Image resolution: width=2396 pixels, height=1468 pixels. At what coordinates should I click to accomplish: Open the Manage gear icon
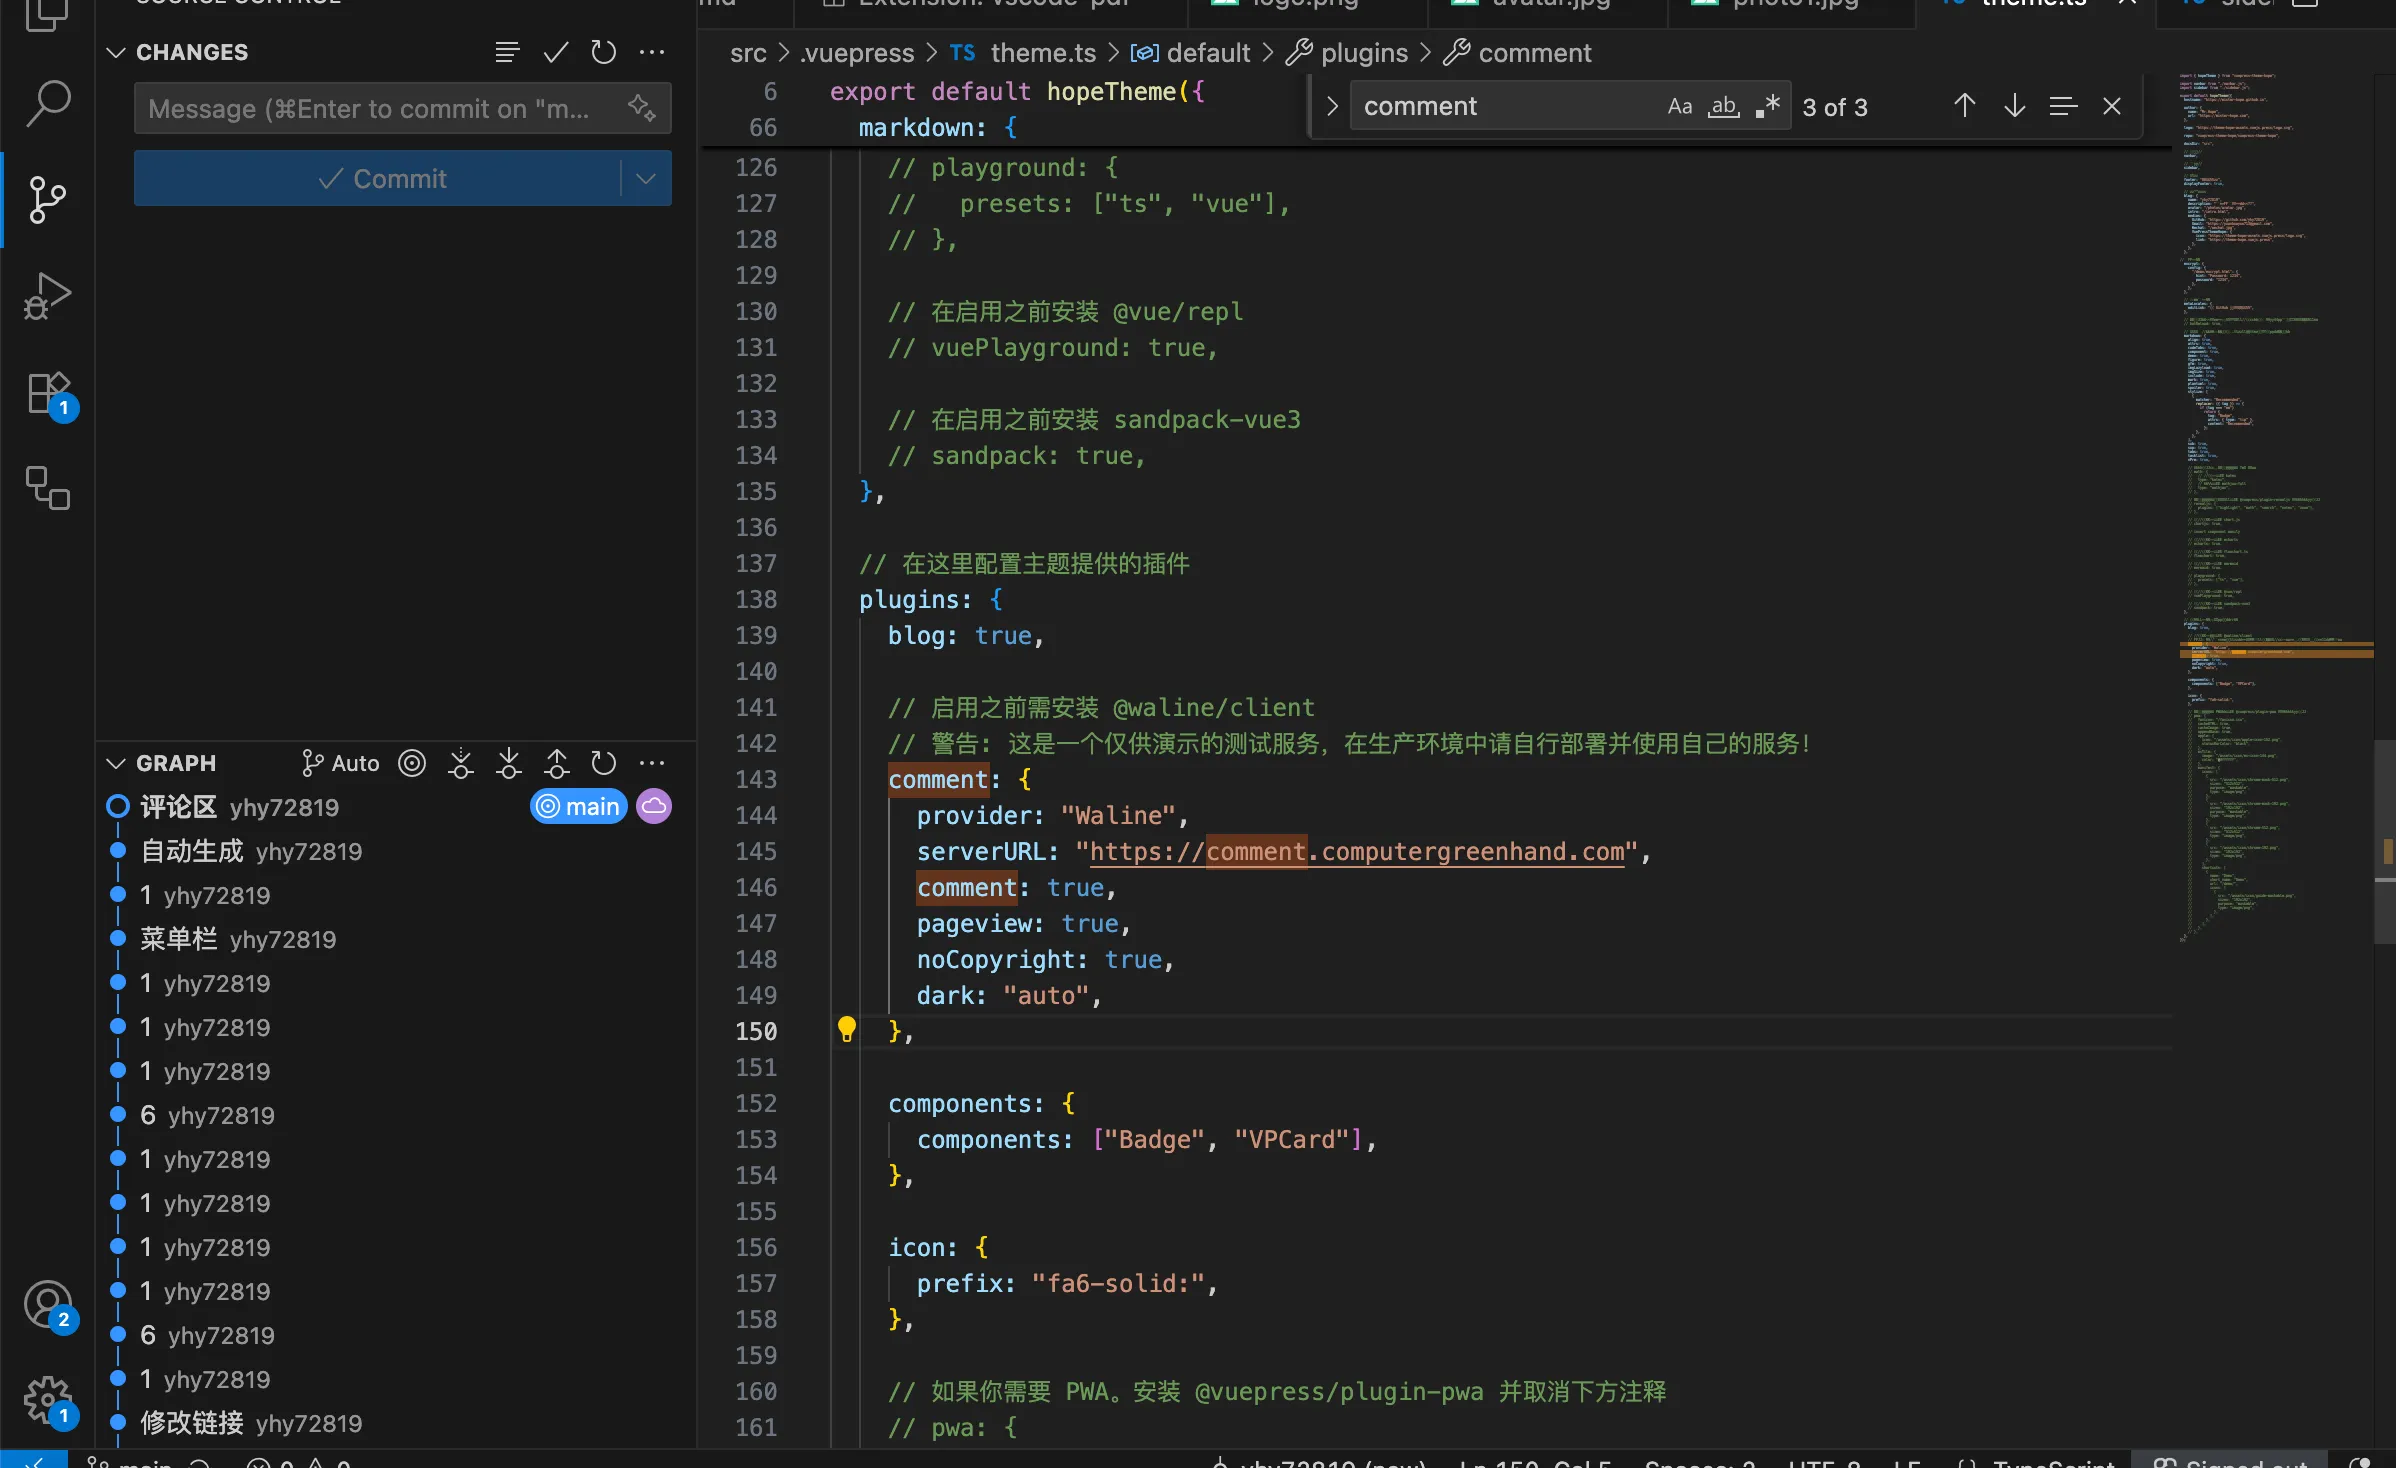point(47,1400)
